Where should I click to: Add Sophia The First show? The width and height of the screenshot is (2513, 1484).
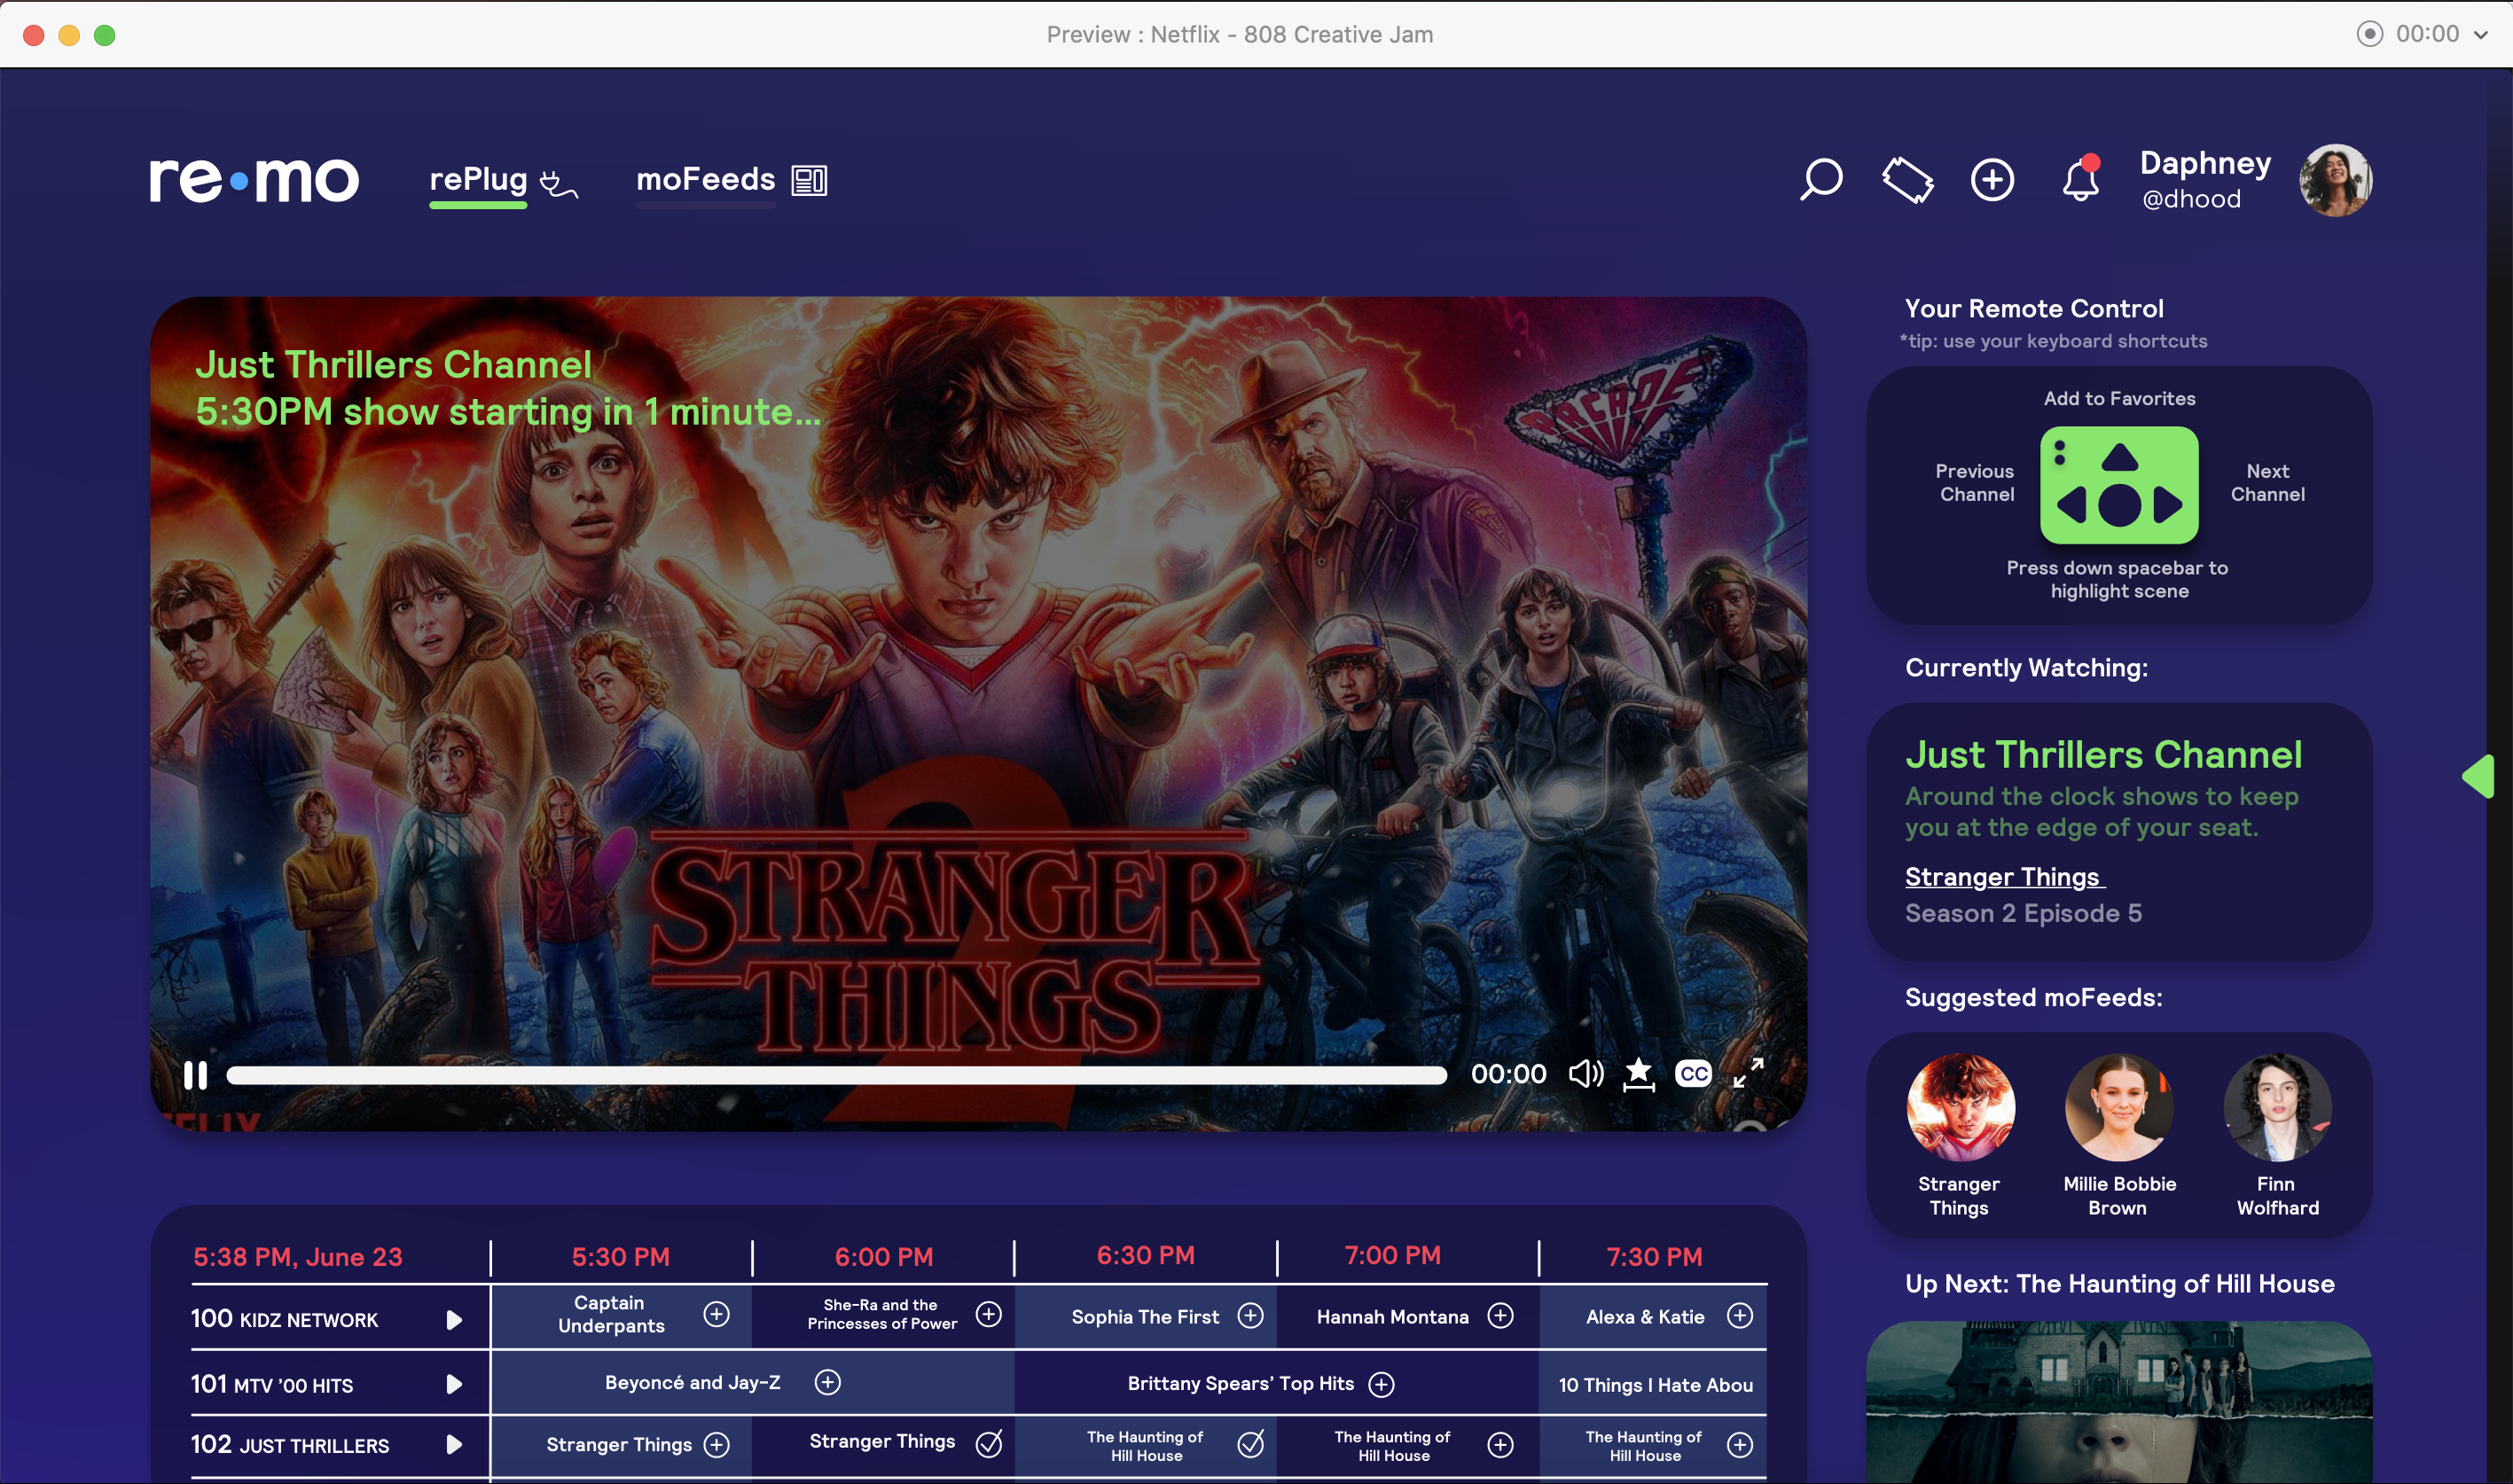[1250, 1315]
